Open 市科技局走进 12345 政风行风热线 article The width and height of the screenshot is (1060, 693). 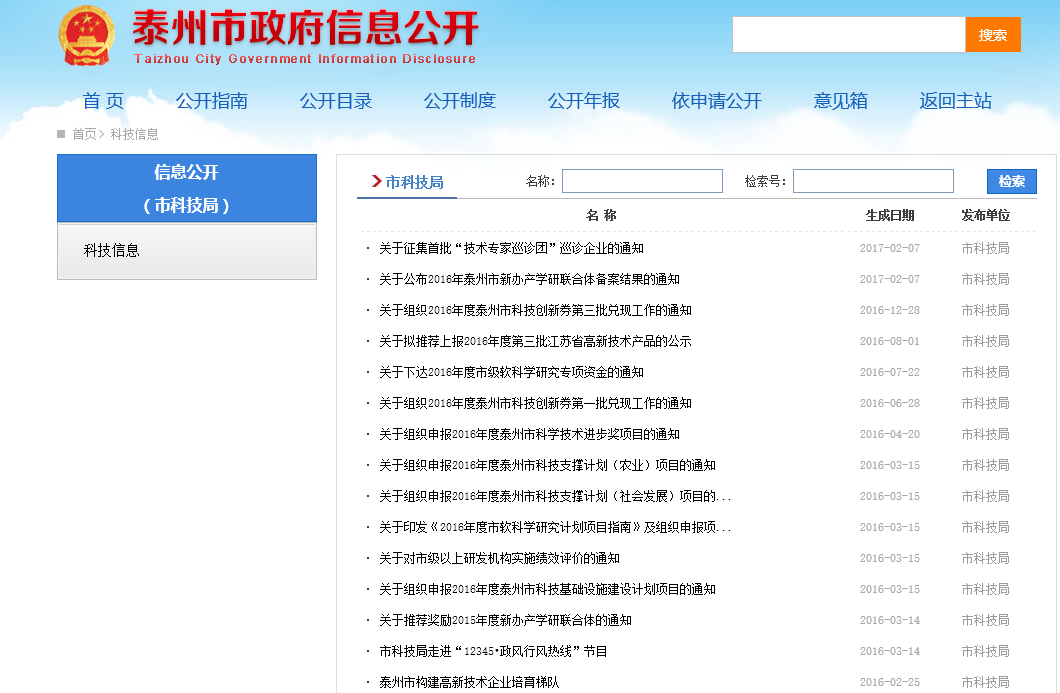[x=493, y=651]
